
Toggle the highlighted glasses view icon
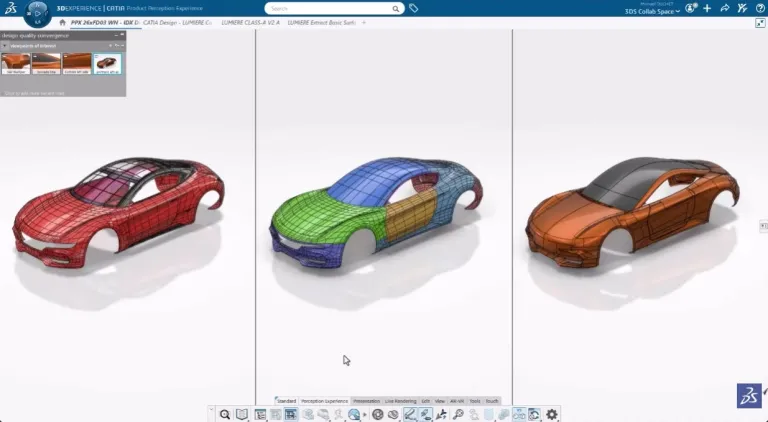tap(519, 414)
